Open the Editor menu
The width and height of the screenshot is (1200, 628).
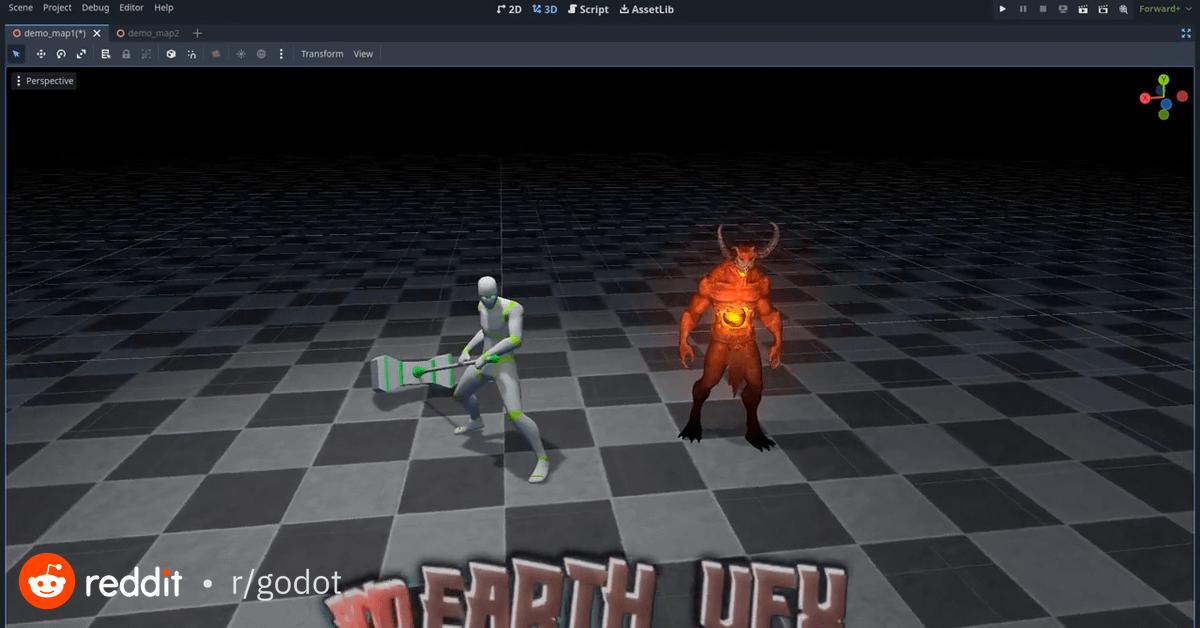click(x=131, y=8)
